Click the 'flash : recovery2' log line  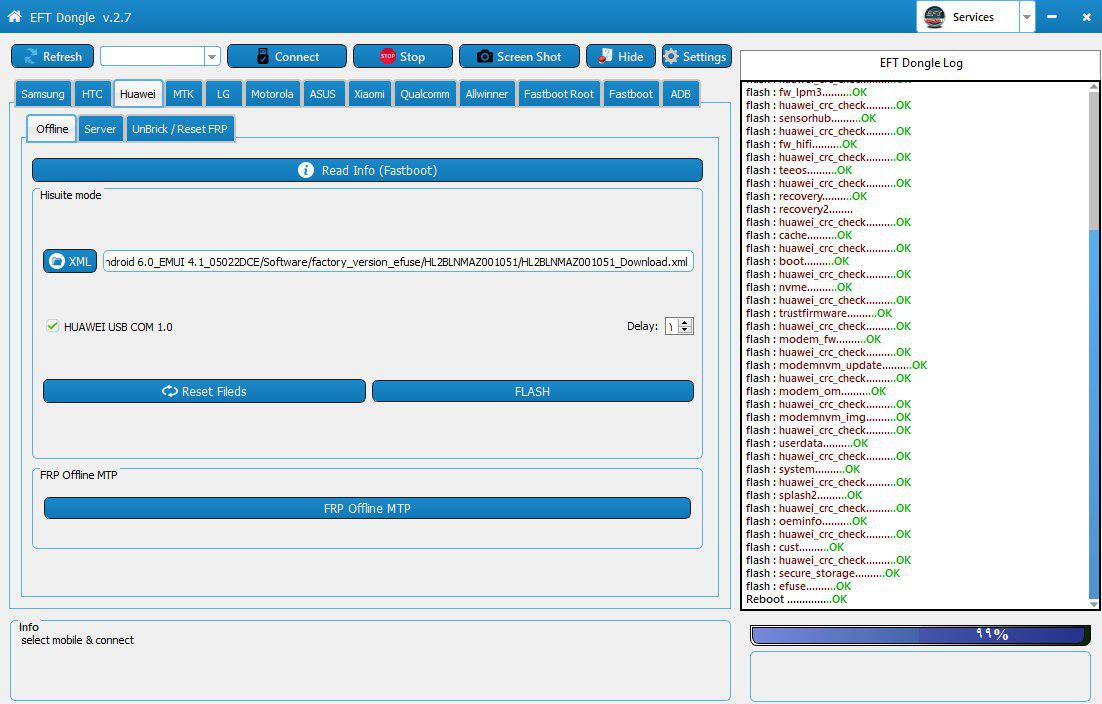tap(799, 209)
